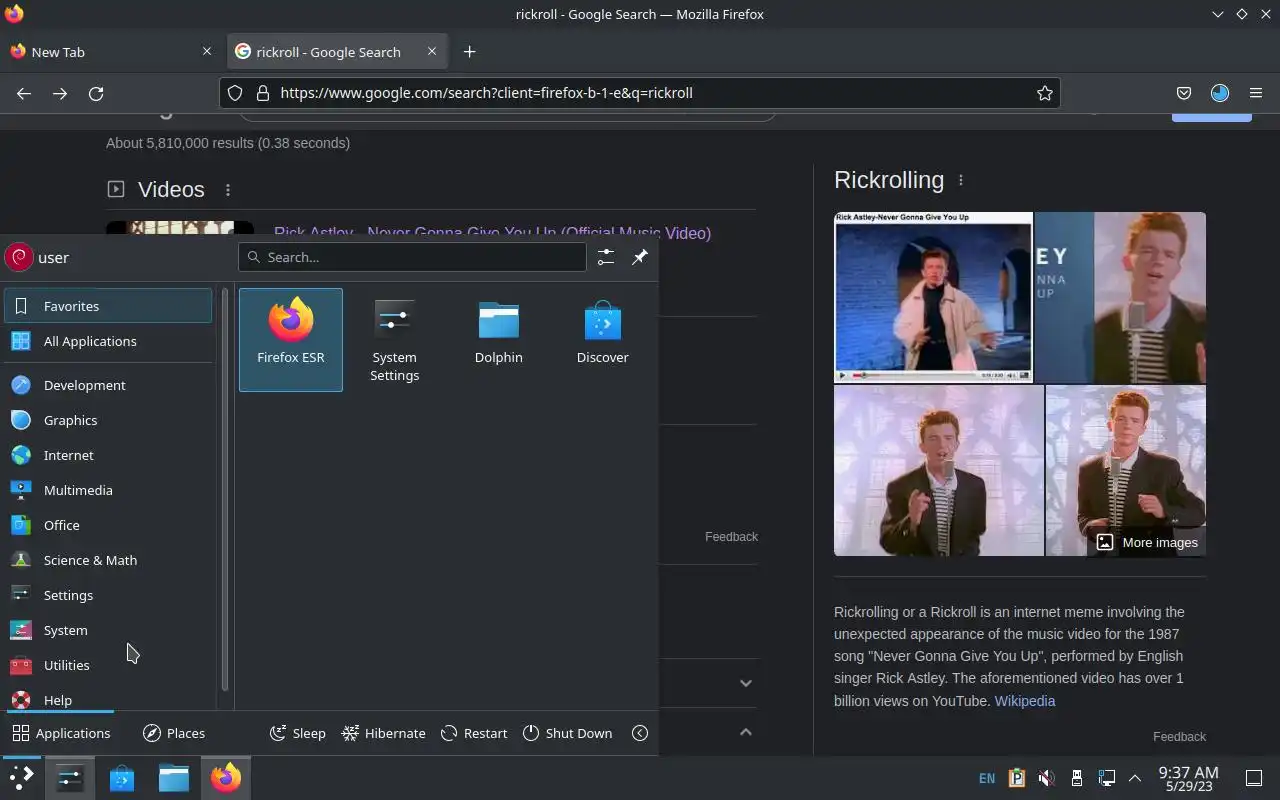
Task: Select the rickroll - Google Search tab
Action: pos(336,52)
